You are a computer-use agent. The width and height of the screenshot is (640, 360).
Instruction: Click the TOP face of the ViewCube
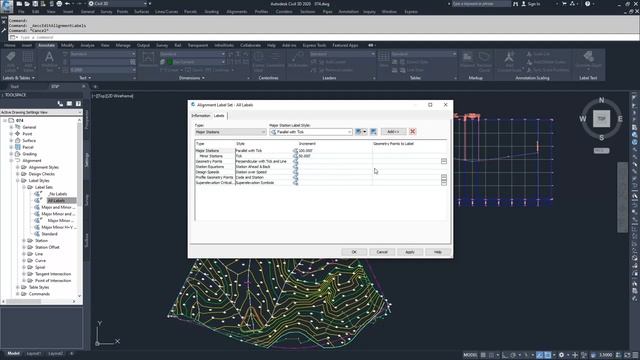[x=601, y=119]
